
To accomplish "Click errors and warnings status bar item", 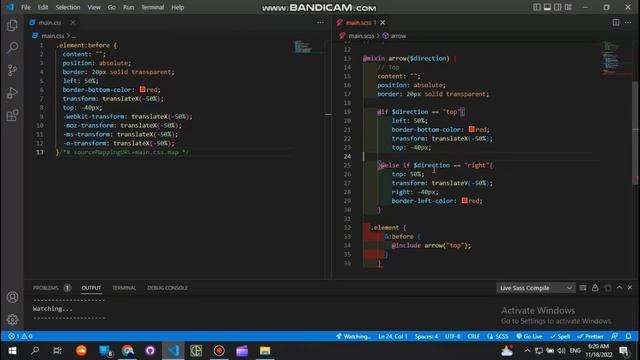I will click(x=20, y=336).
